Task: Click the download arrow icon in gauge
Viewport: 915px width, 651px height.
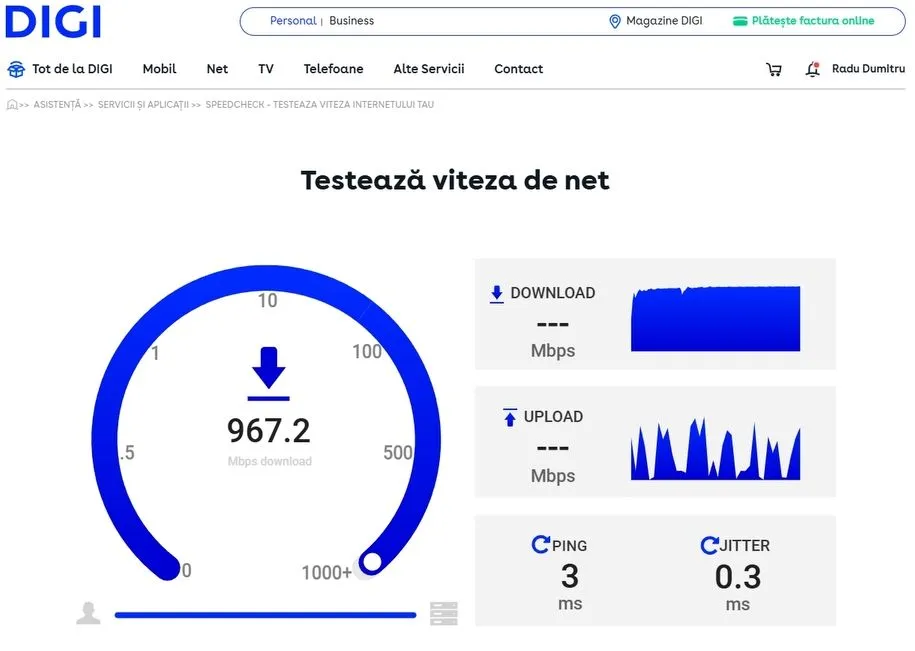Action: (x=269, y=370)
